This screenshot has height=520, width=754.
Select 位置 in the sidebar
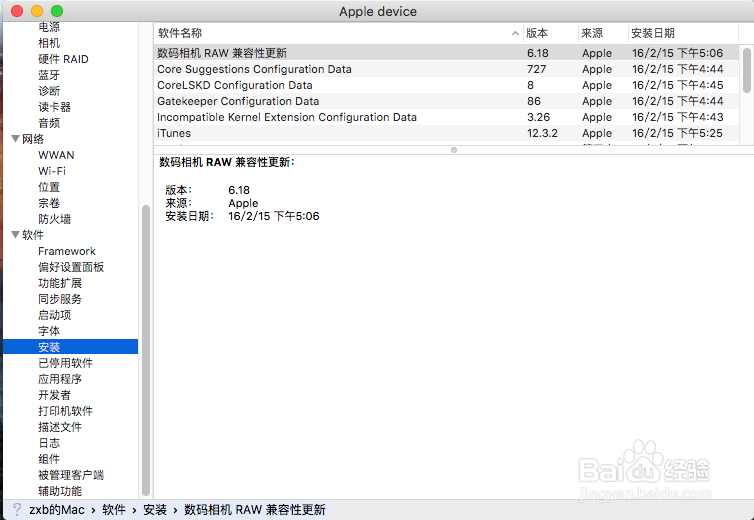pyautogui.click(x=49, y=187)
